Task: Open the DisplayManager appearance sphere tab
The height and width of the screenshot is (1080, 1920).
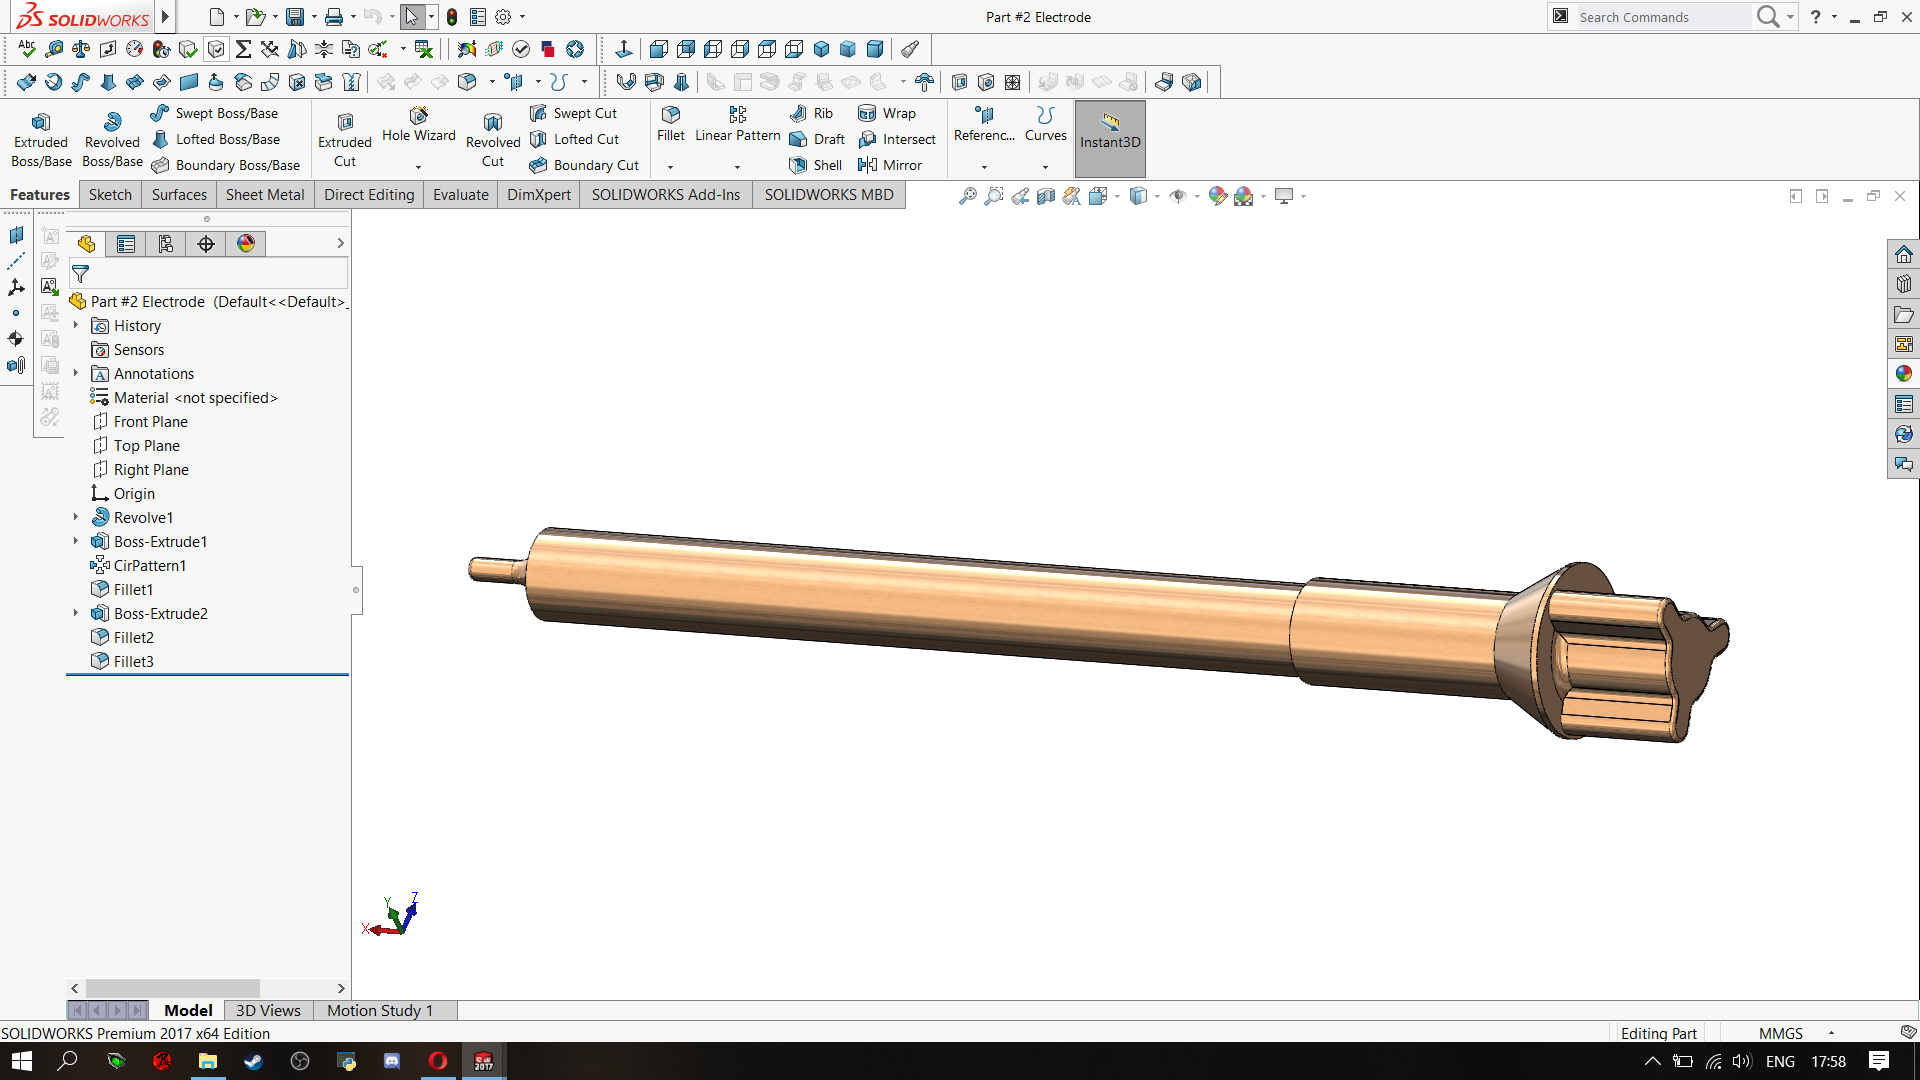Action: (x=246, y=244)
